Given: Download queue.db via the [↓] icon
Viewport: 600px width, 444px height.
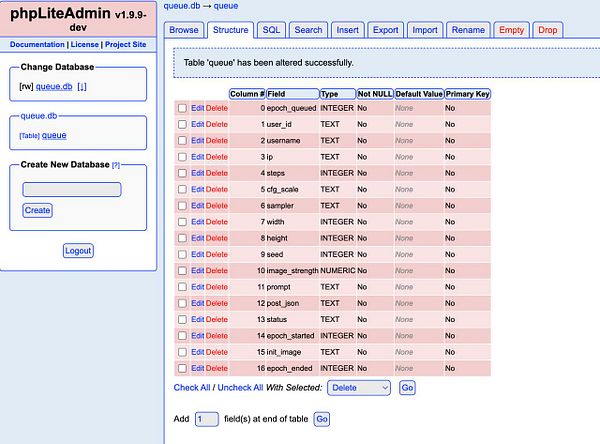Looking at the screenshot, I should point(82,87).
